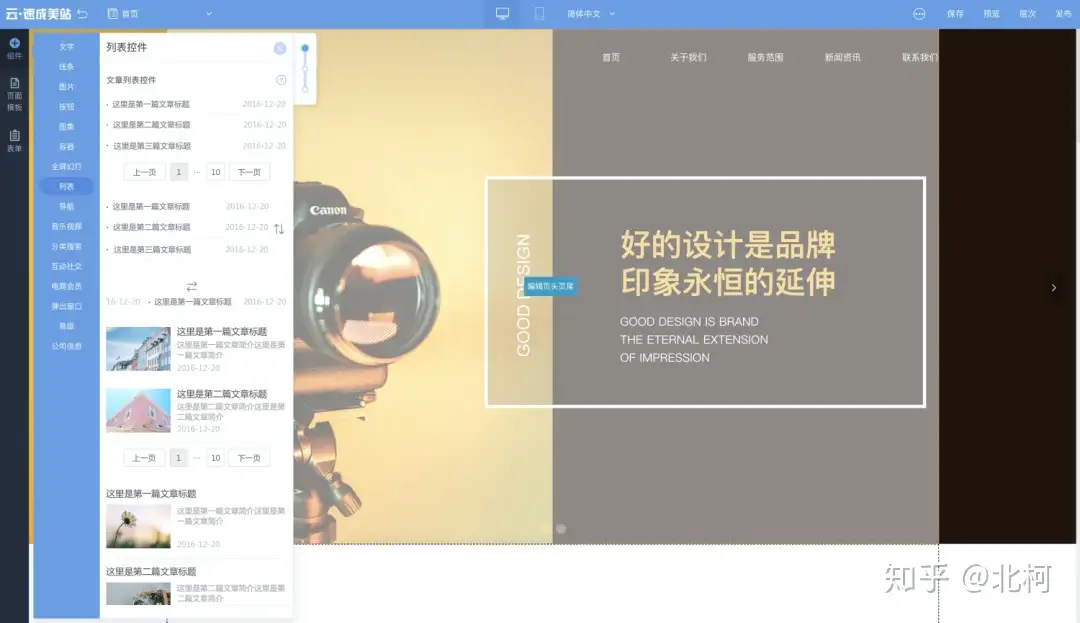Screen dimensions: 1080x623
Task: Open the 表单 forms panel
Action: (14, 140)
